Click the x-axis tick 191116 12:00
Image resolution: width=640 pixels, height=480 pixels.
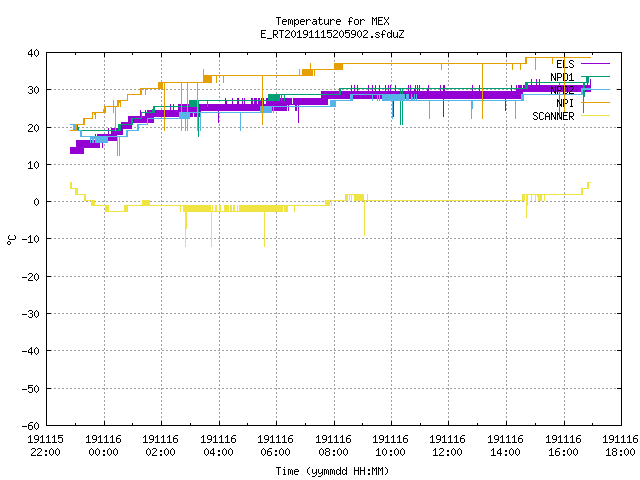click(x=448, y=446)
